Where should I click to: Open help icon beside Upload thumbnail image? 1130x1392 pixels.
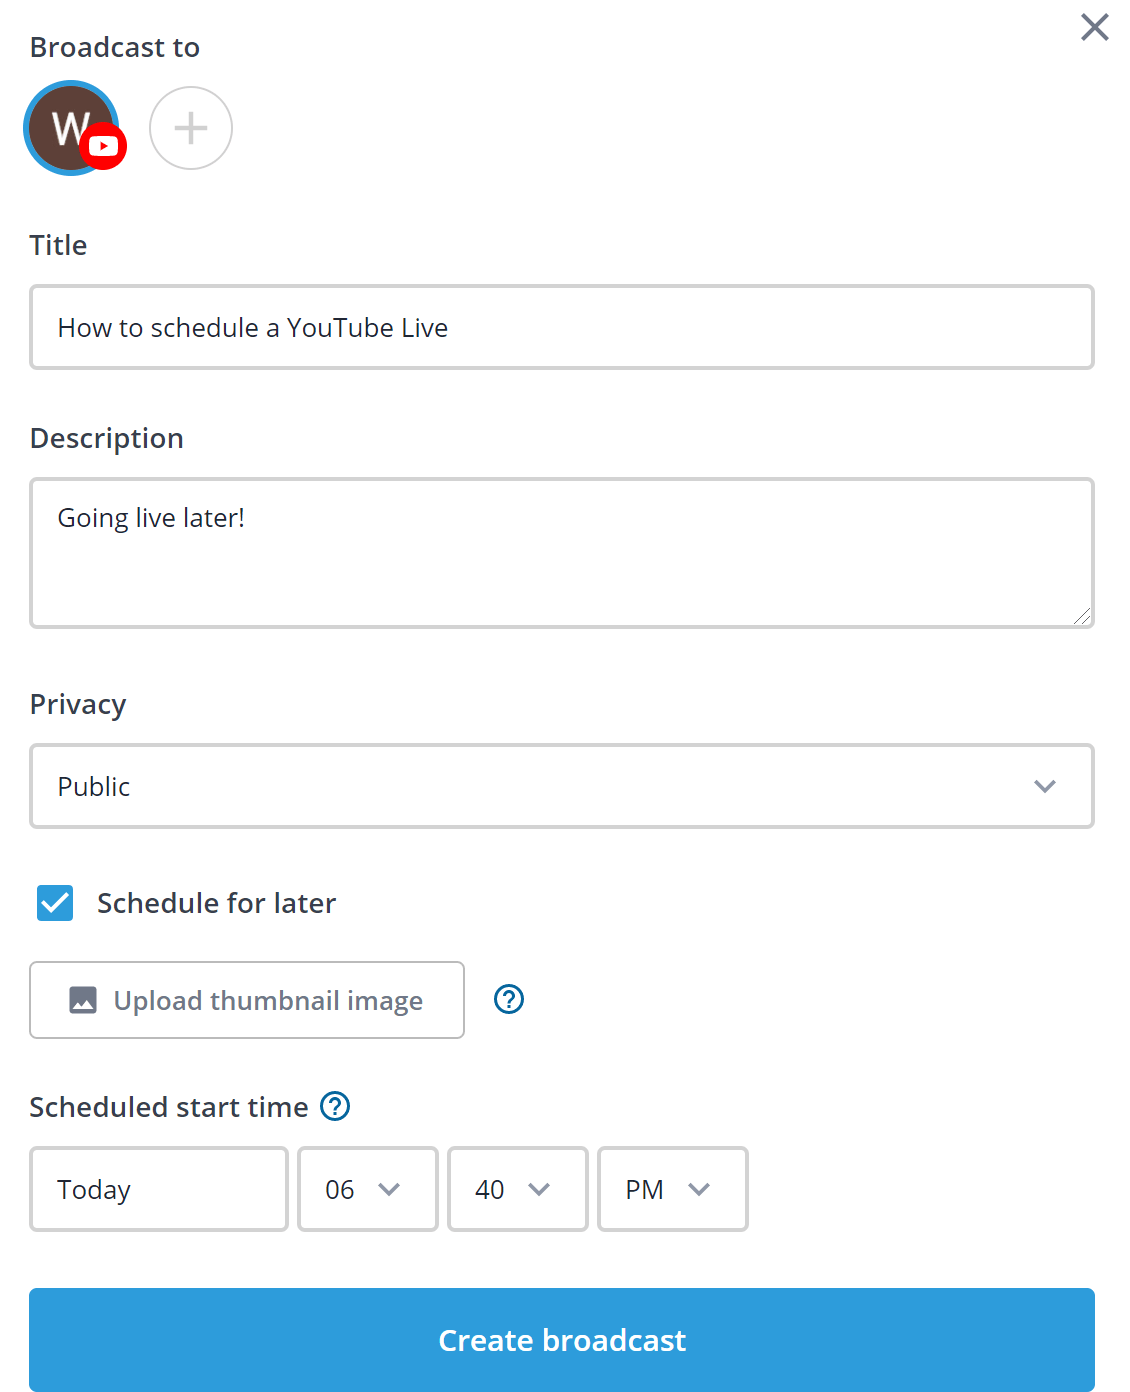(509, 999)
